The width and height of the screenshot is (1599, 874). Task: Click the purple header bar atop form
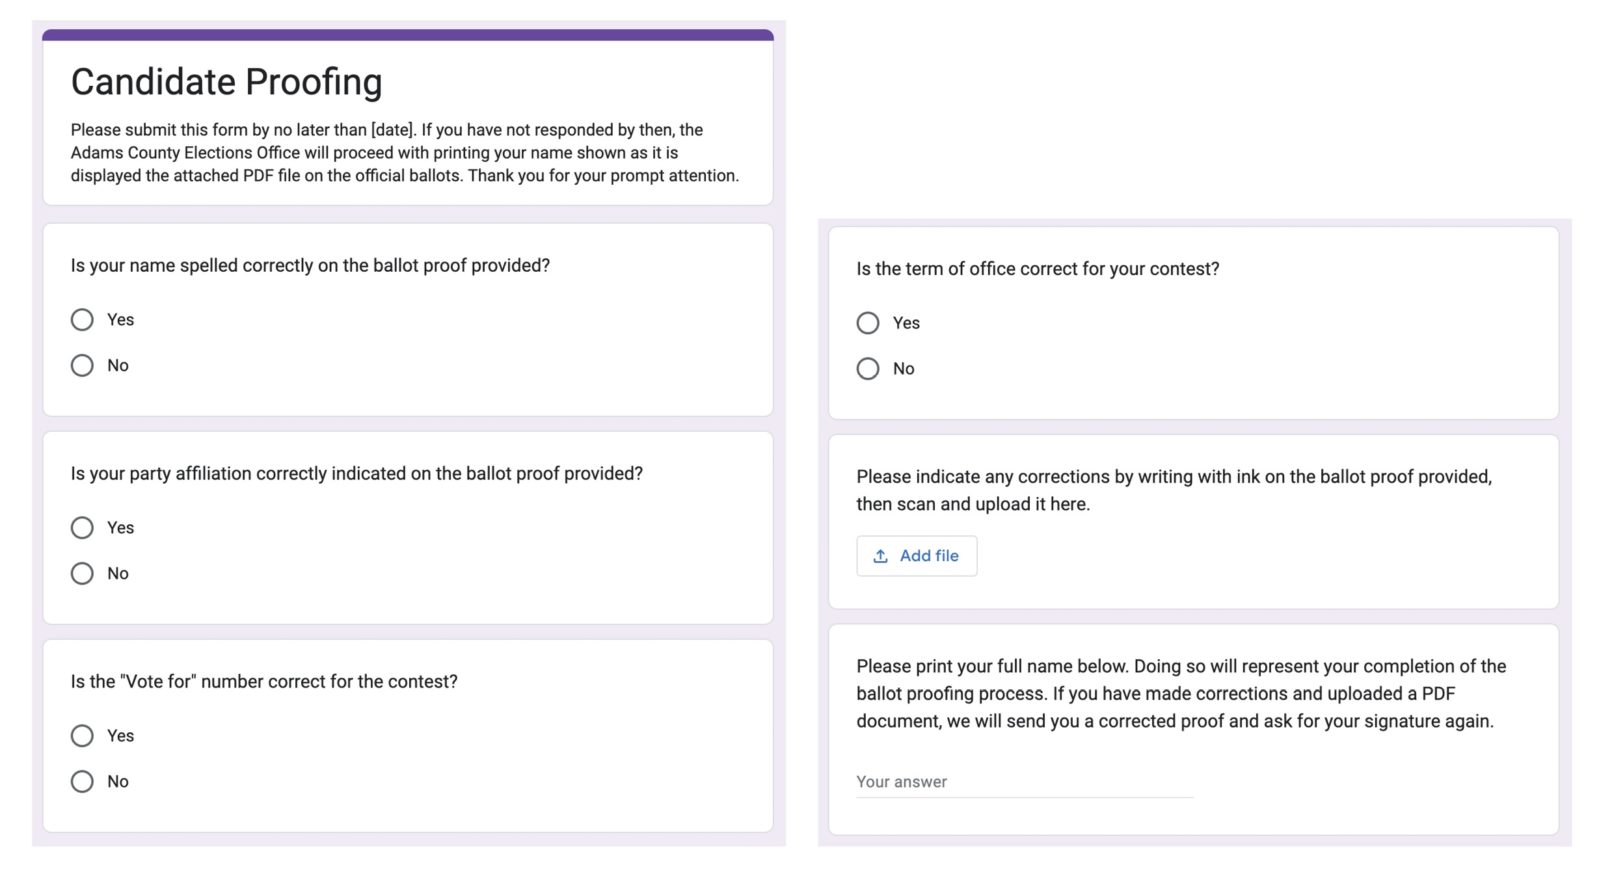(408, 35)
